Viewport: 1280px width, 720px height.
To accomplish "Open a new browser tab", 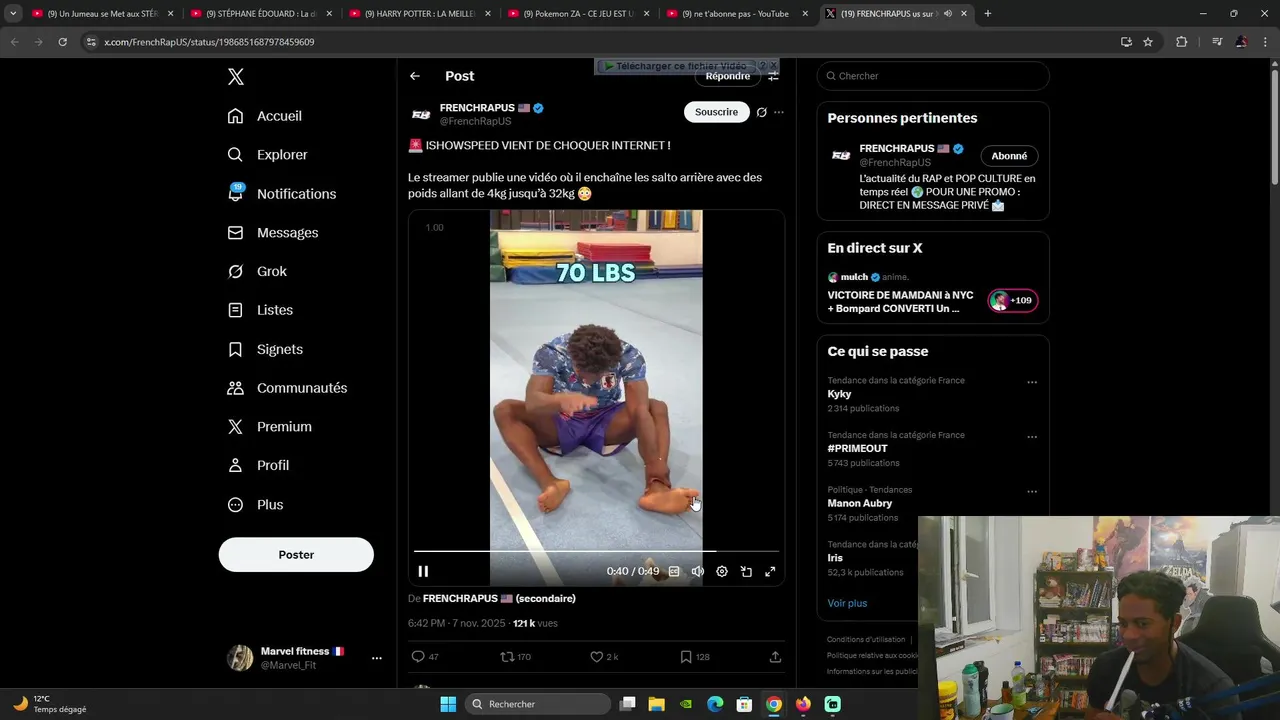I will (987, 14).
